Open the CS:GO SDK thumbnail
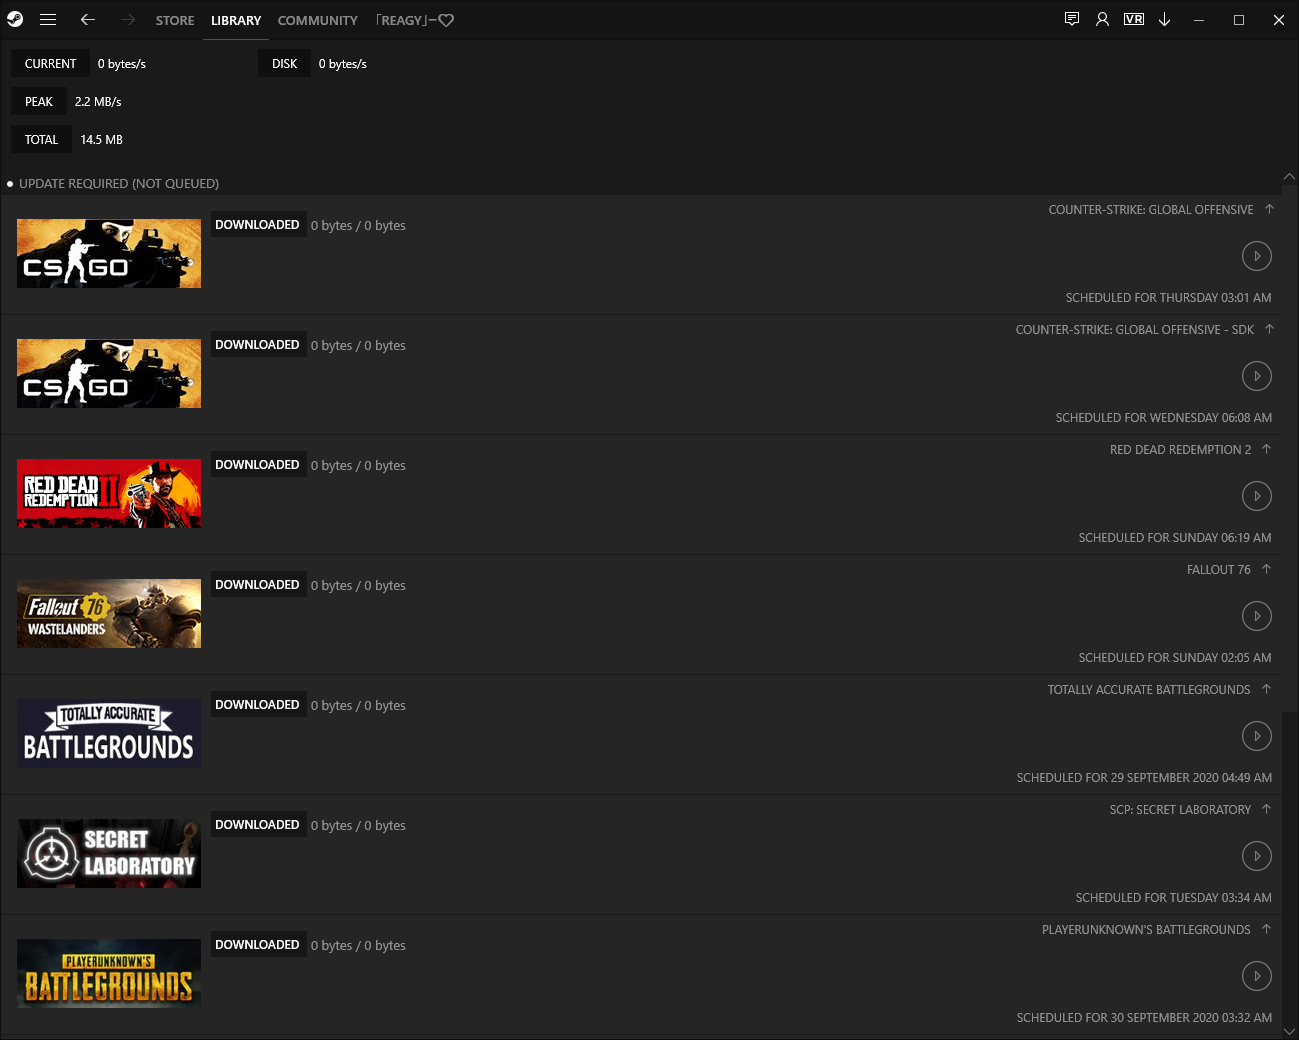The width and height of the screenshot is (1299, 1040). pyautogui.click(x=109, y=374)
